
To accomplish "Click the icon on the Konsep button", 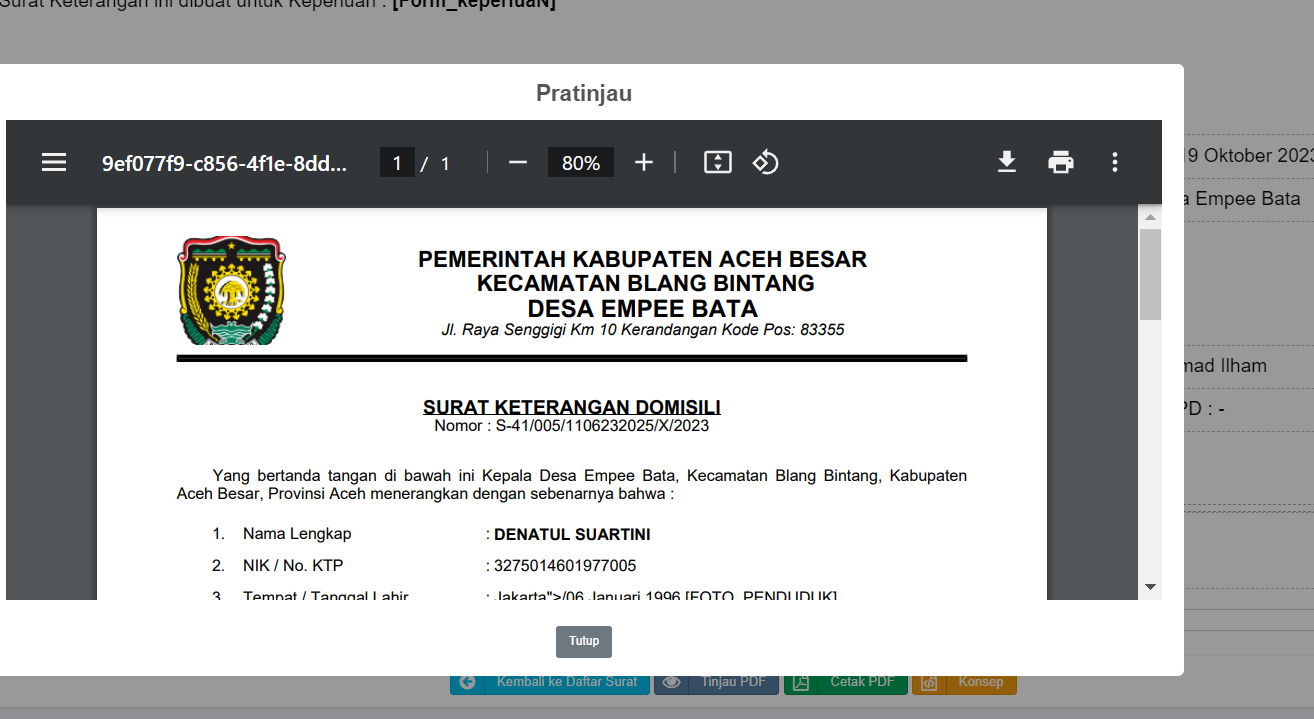I will 929,682.
